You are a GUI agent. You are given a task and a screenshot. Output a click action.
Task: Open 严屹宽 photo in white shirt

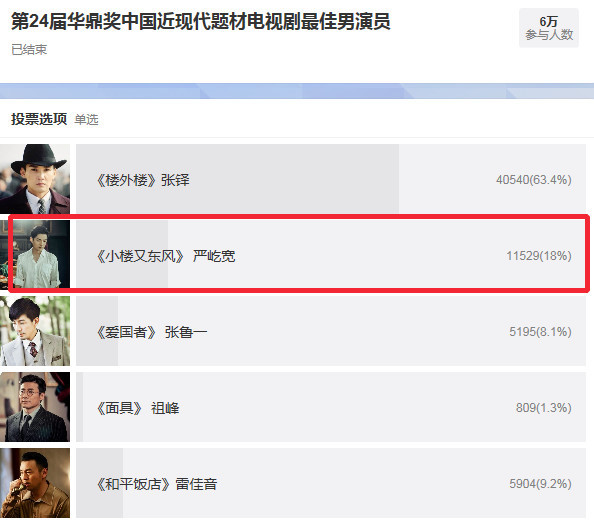(35, 255)
